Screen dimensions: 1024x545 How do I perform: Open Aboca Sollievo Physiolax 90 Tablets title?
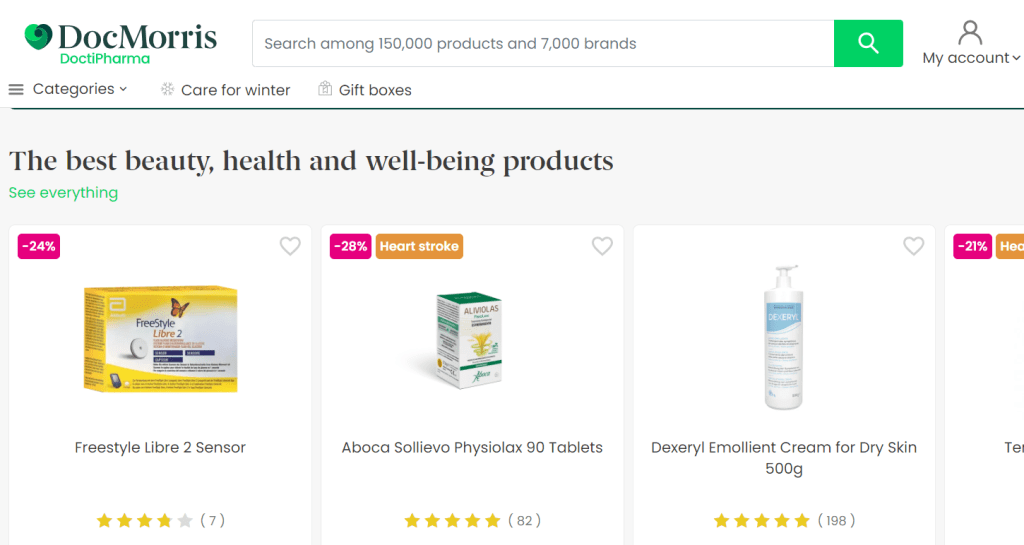472,447
